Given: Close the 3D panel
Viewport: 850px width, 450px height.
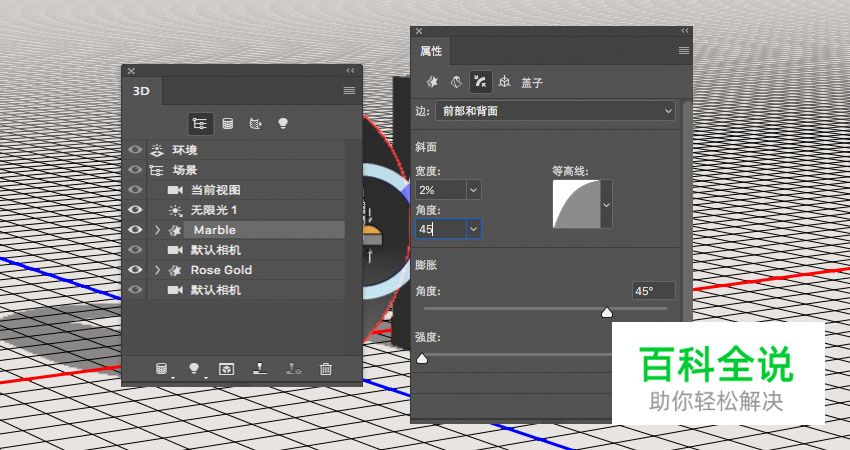Looking at the screenshot, I should [x=131, y=70].
